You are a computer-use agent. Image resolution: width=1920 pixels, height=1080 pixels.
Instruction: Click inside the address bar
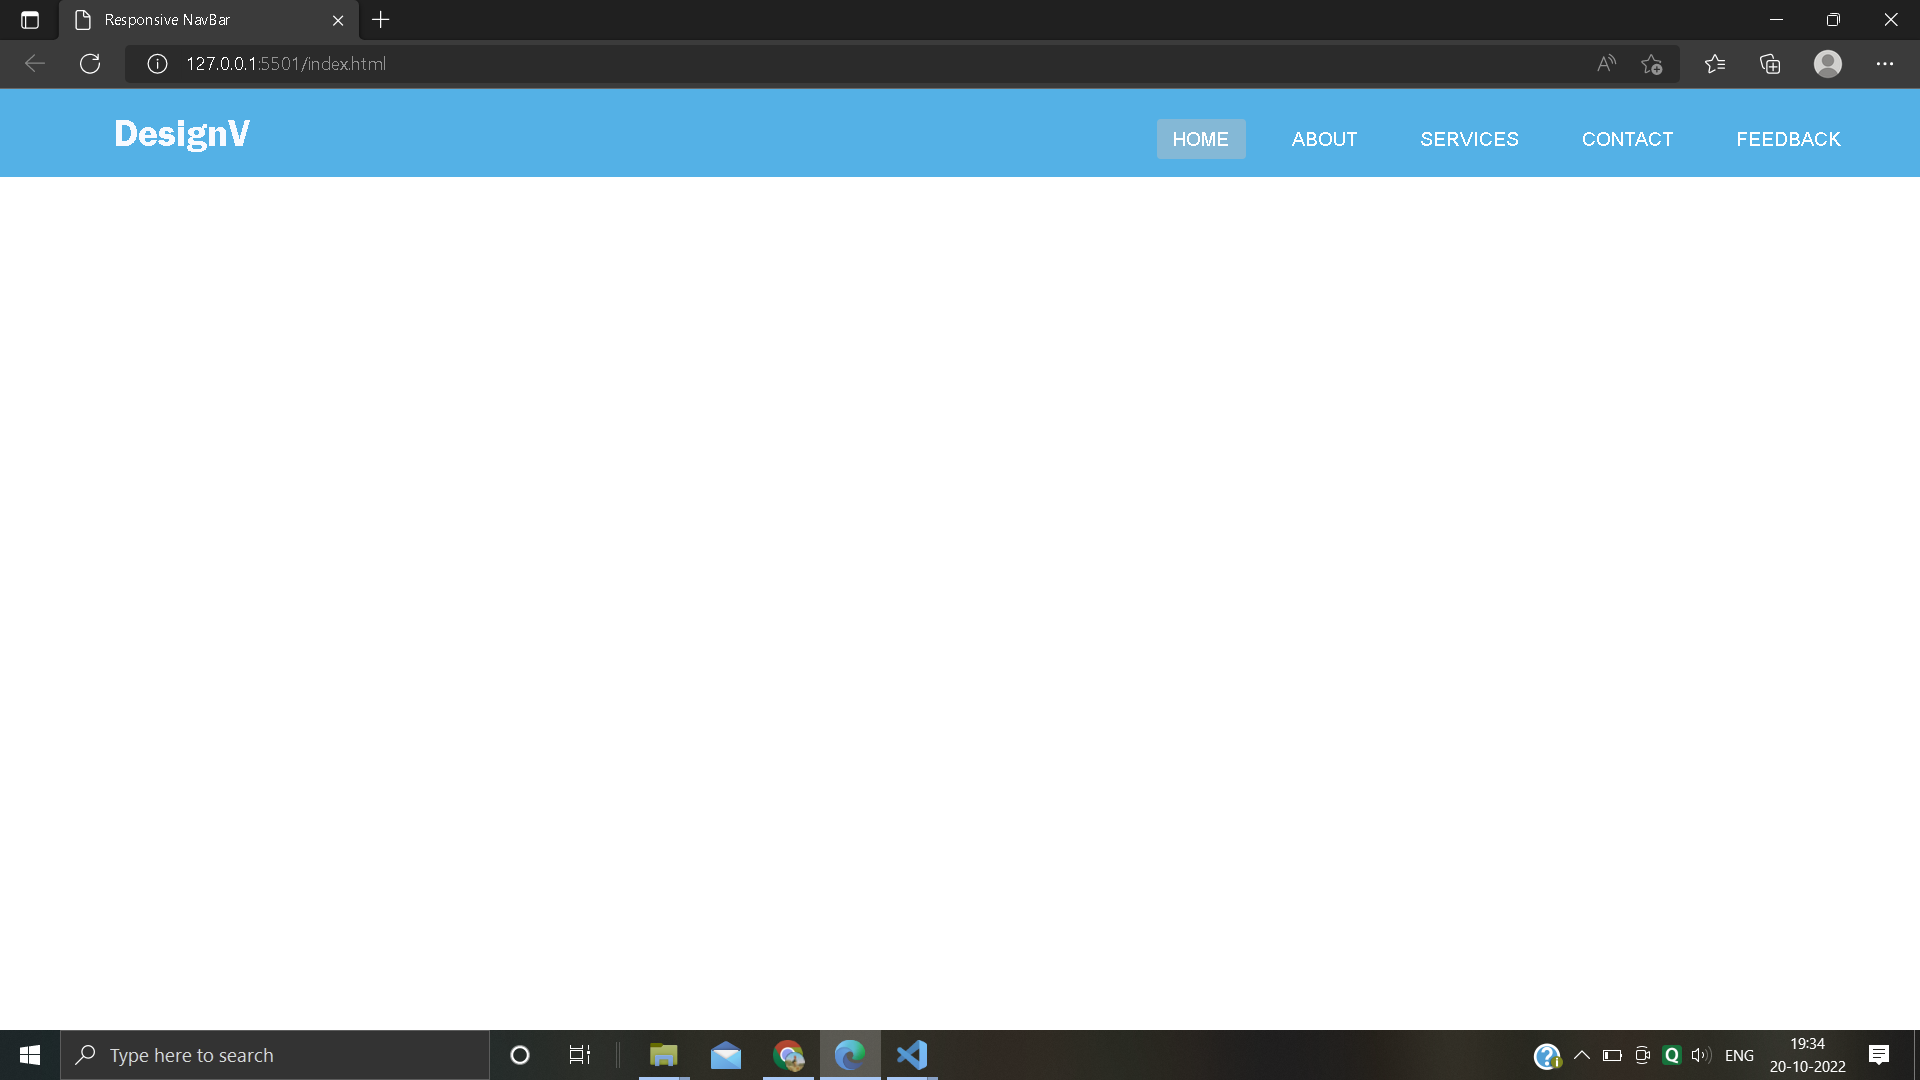600,63
